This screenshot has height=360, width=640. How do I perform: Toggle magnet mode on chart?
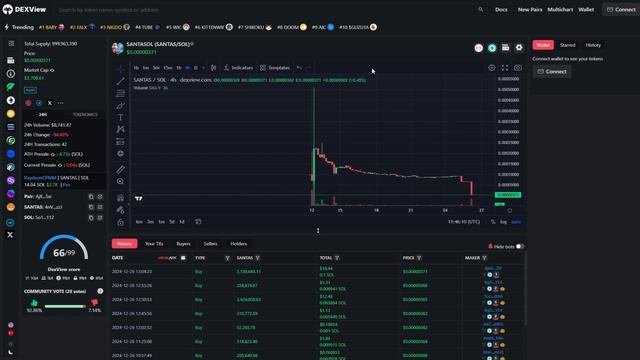click(x=120, y=198)
